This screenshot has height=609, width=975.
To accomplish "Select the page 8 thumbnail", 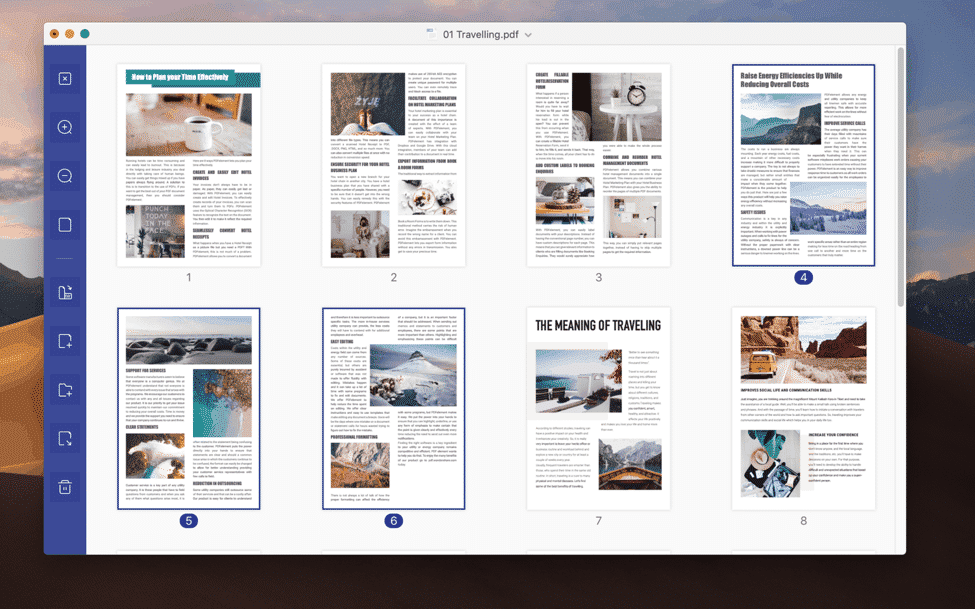I will point(802,408).
